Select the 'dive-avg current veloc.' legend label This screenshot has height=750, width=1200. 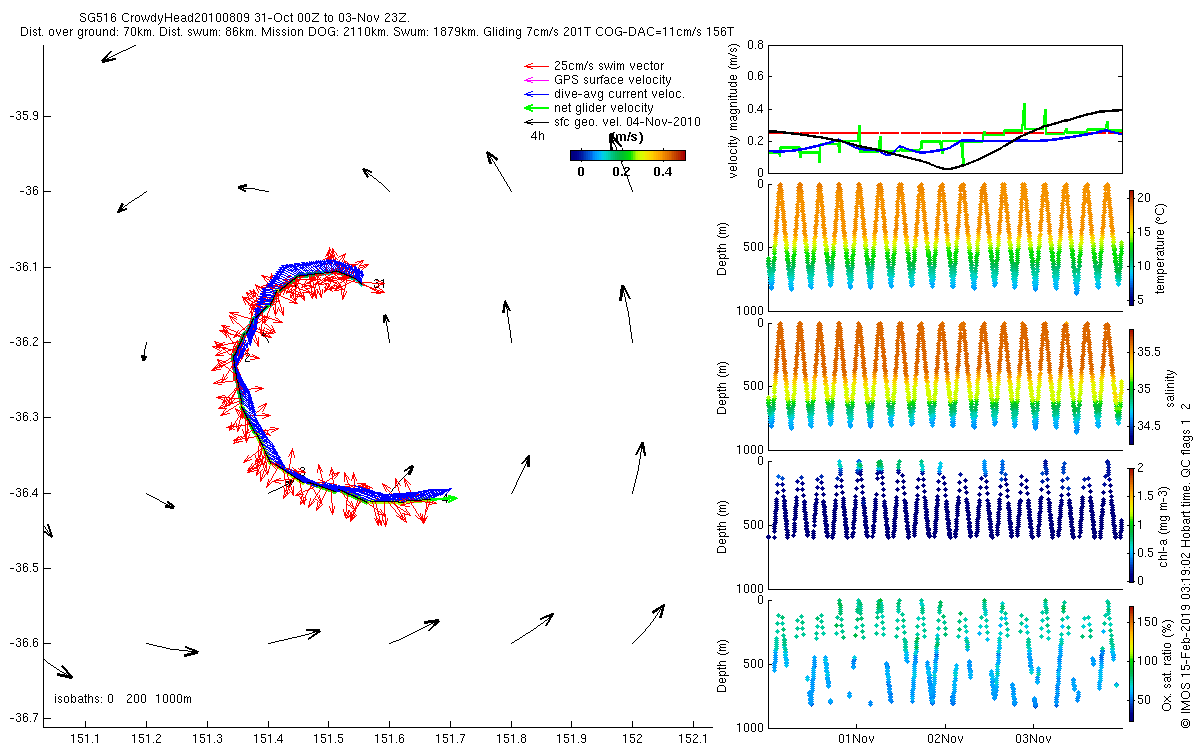(619, 94)
